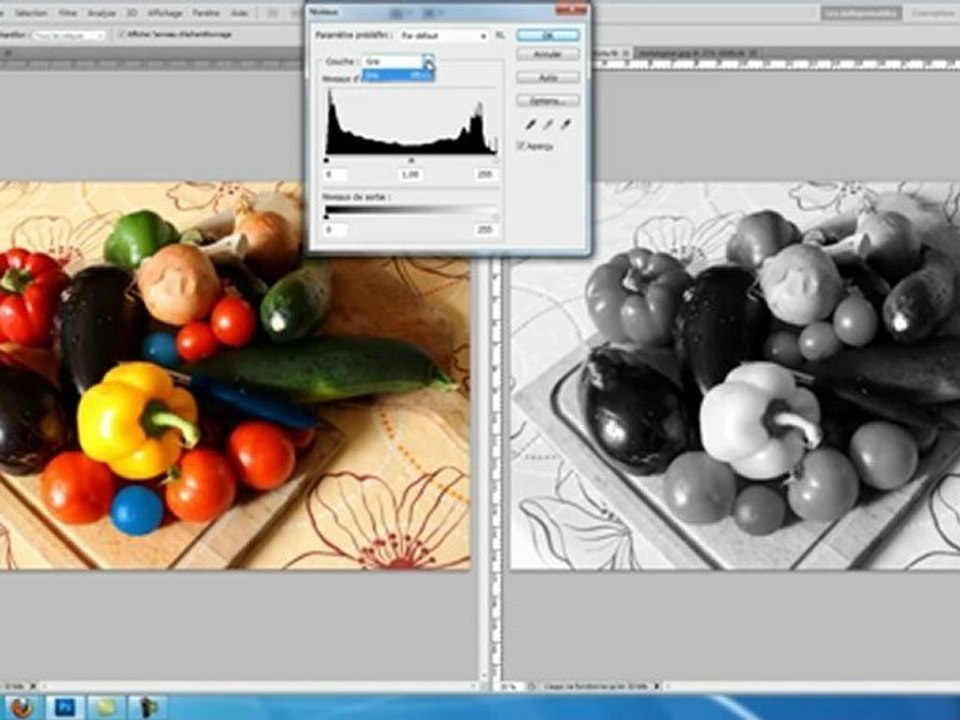Pick the white point eyedropper in Niveaux dialog
Image resolution: width=960 pixels, height=720 pixels.
[566, 124]
